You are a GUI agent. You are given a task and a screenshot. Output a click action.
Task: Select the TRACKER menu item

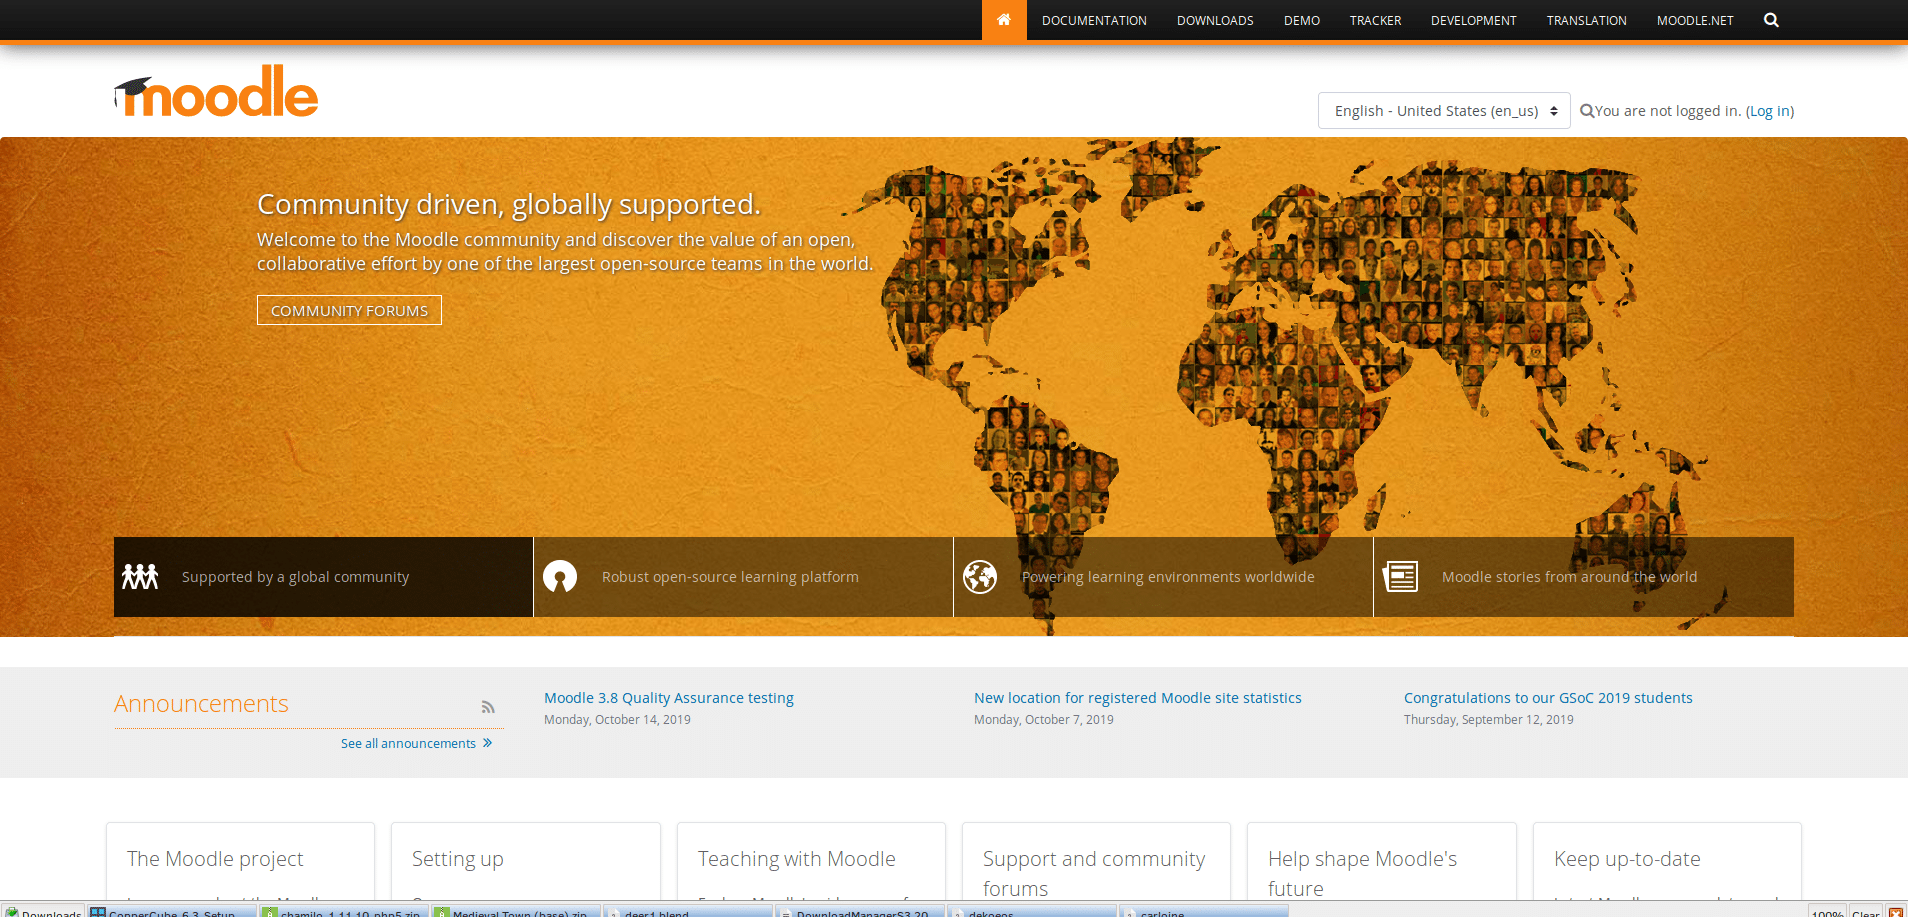tap(1375, 19)
